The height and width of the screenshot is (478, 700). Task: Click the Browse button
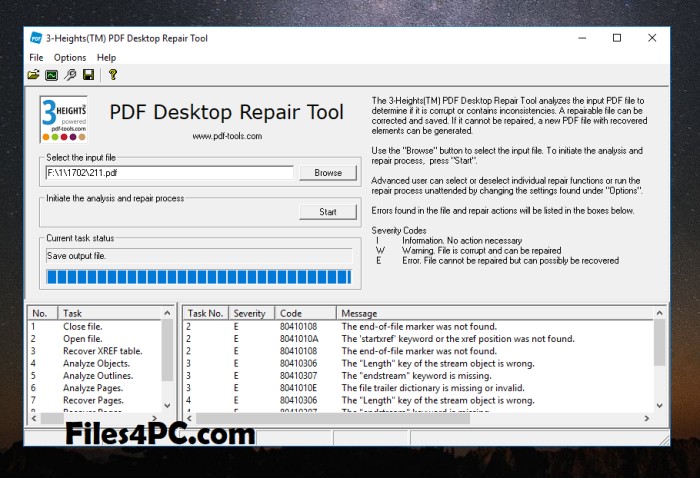[328, 173]
